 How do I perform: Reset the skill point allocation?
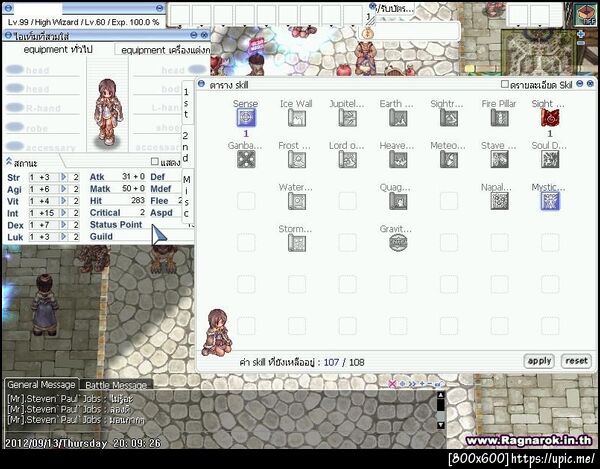click(576, 361)
